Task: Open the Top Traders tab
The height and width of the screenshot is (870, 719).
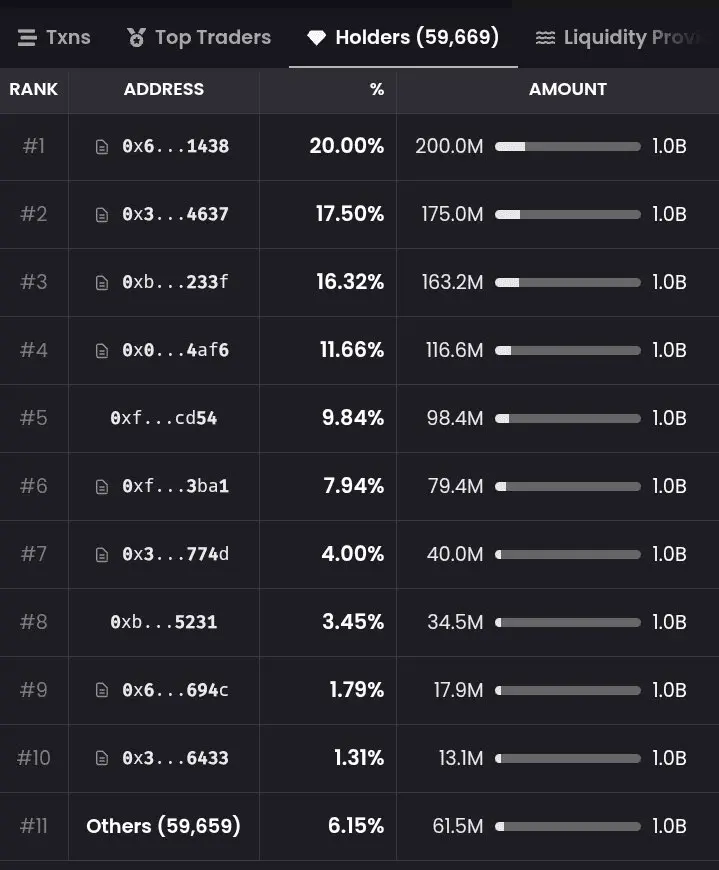Action: point(199,38)
